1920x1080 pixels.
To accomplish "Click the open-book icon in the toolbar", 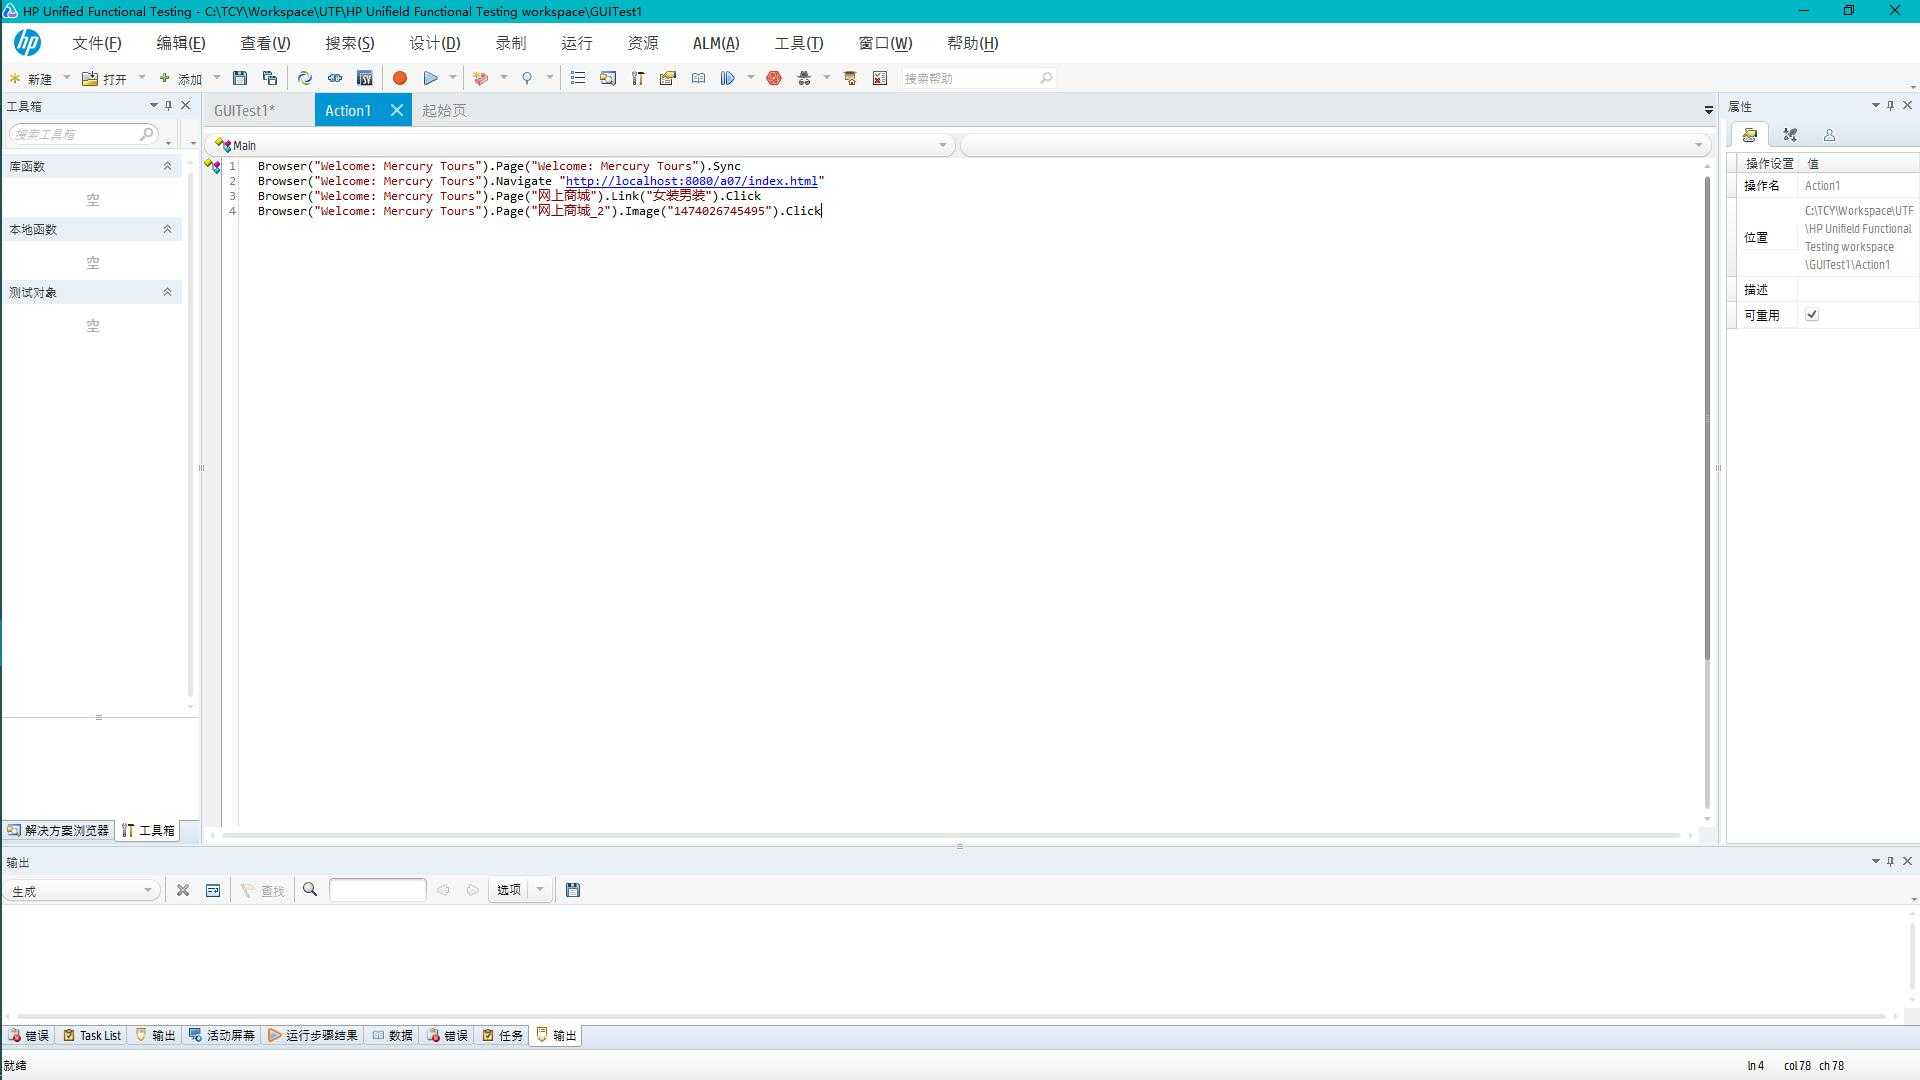I will click(x=699, y=78).
